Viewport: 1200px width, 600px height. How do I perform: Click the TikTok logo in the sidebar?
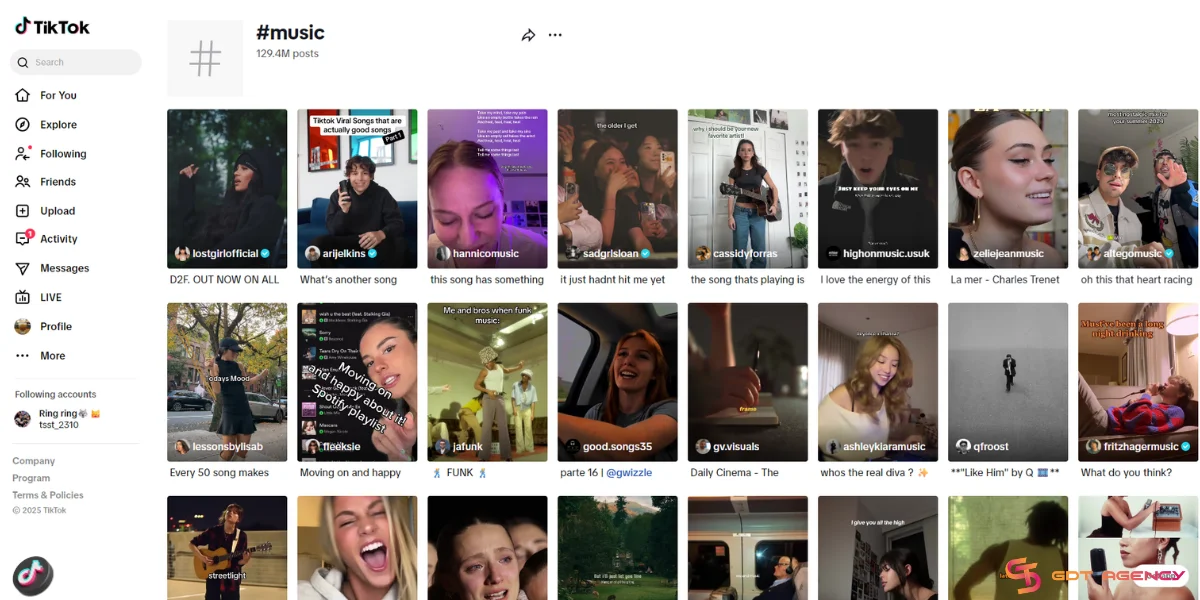(52, 27)
